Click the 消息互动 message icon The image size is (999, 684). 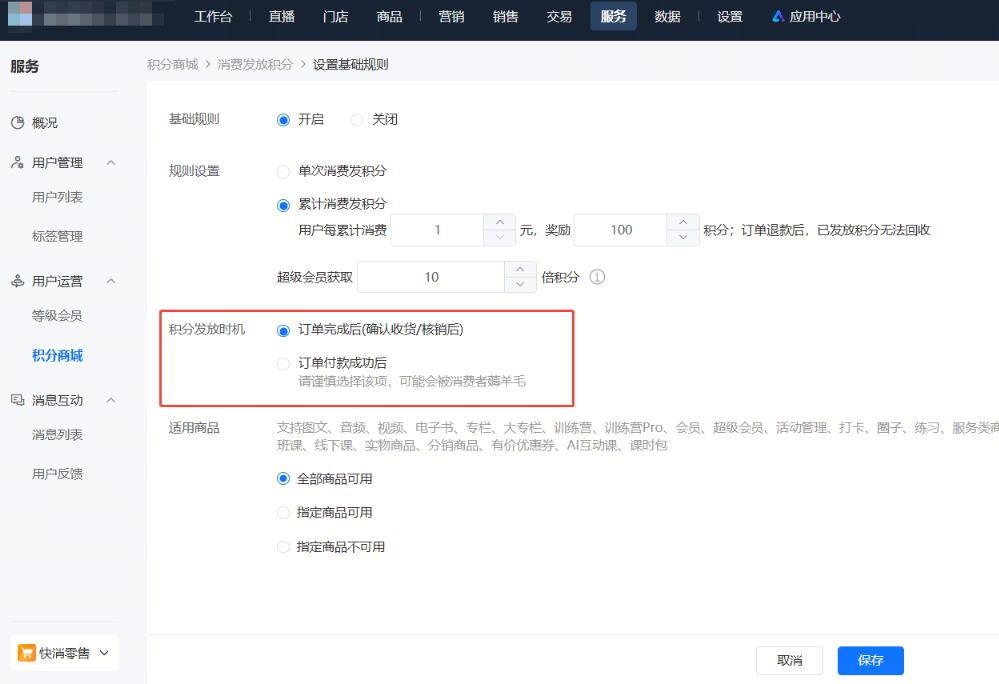[x=17, y=399]
